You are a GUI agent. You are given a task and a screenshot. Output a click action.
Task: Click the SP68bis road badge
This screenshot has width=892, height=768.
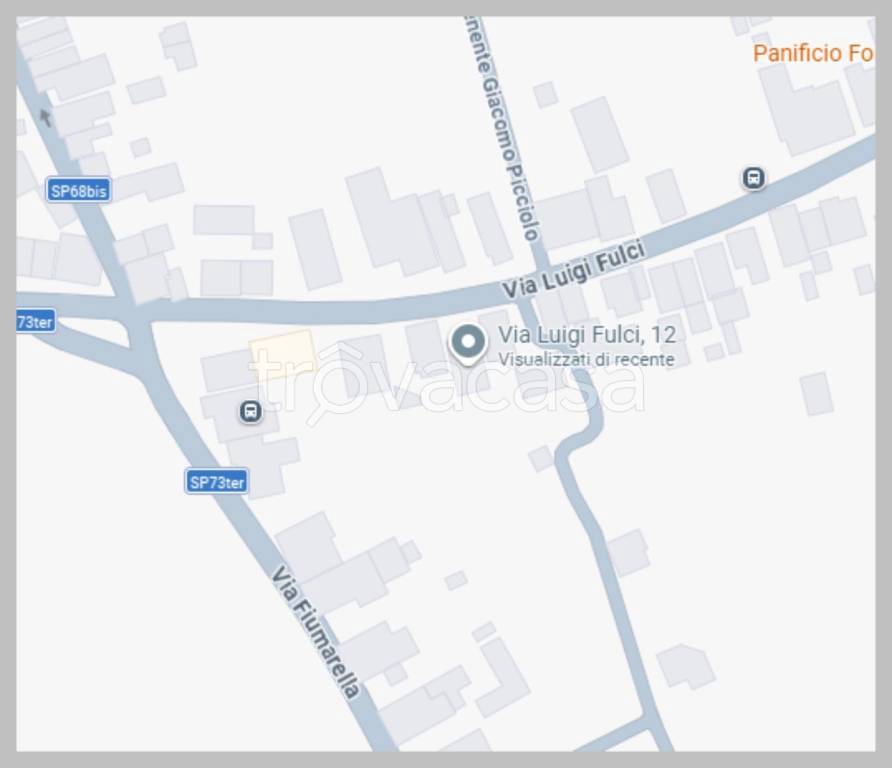[x=79, y=191]
